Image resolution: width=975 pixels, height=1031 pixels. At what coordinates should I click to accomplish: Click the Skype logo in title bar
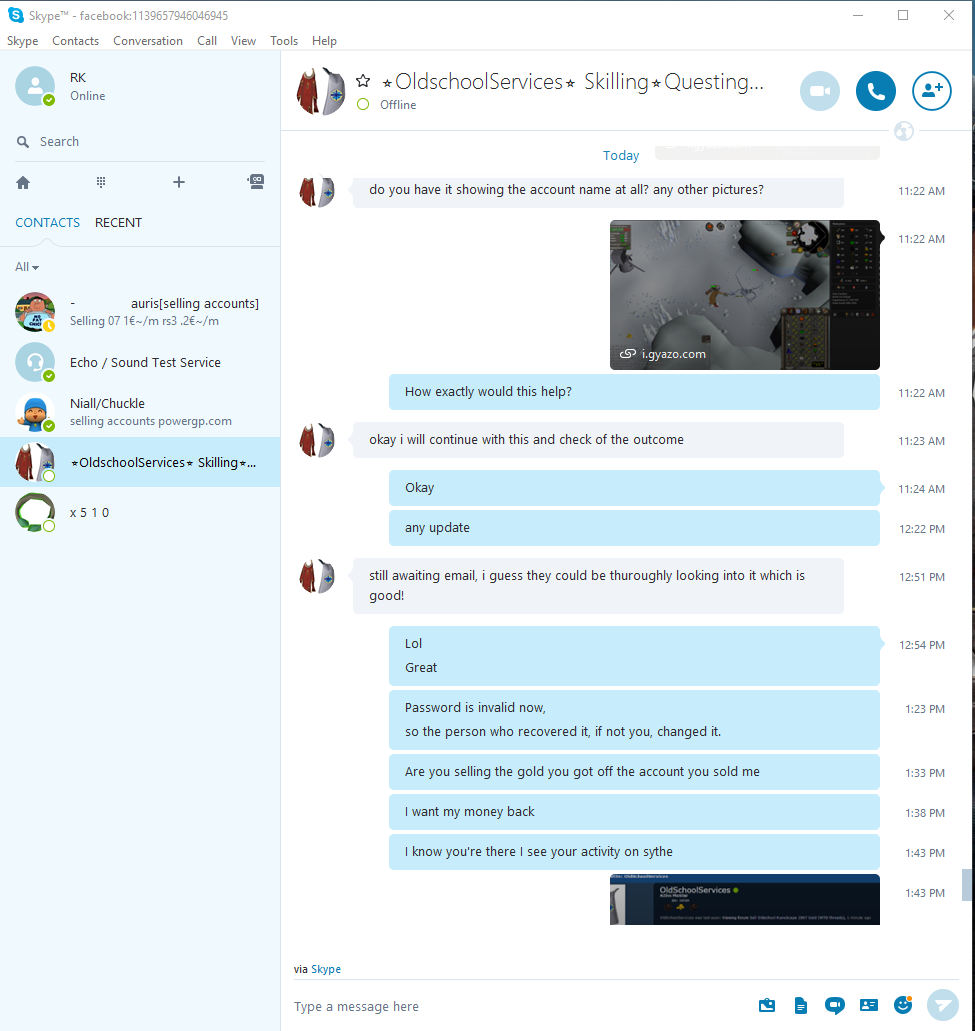point(16,15)
